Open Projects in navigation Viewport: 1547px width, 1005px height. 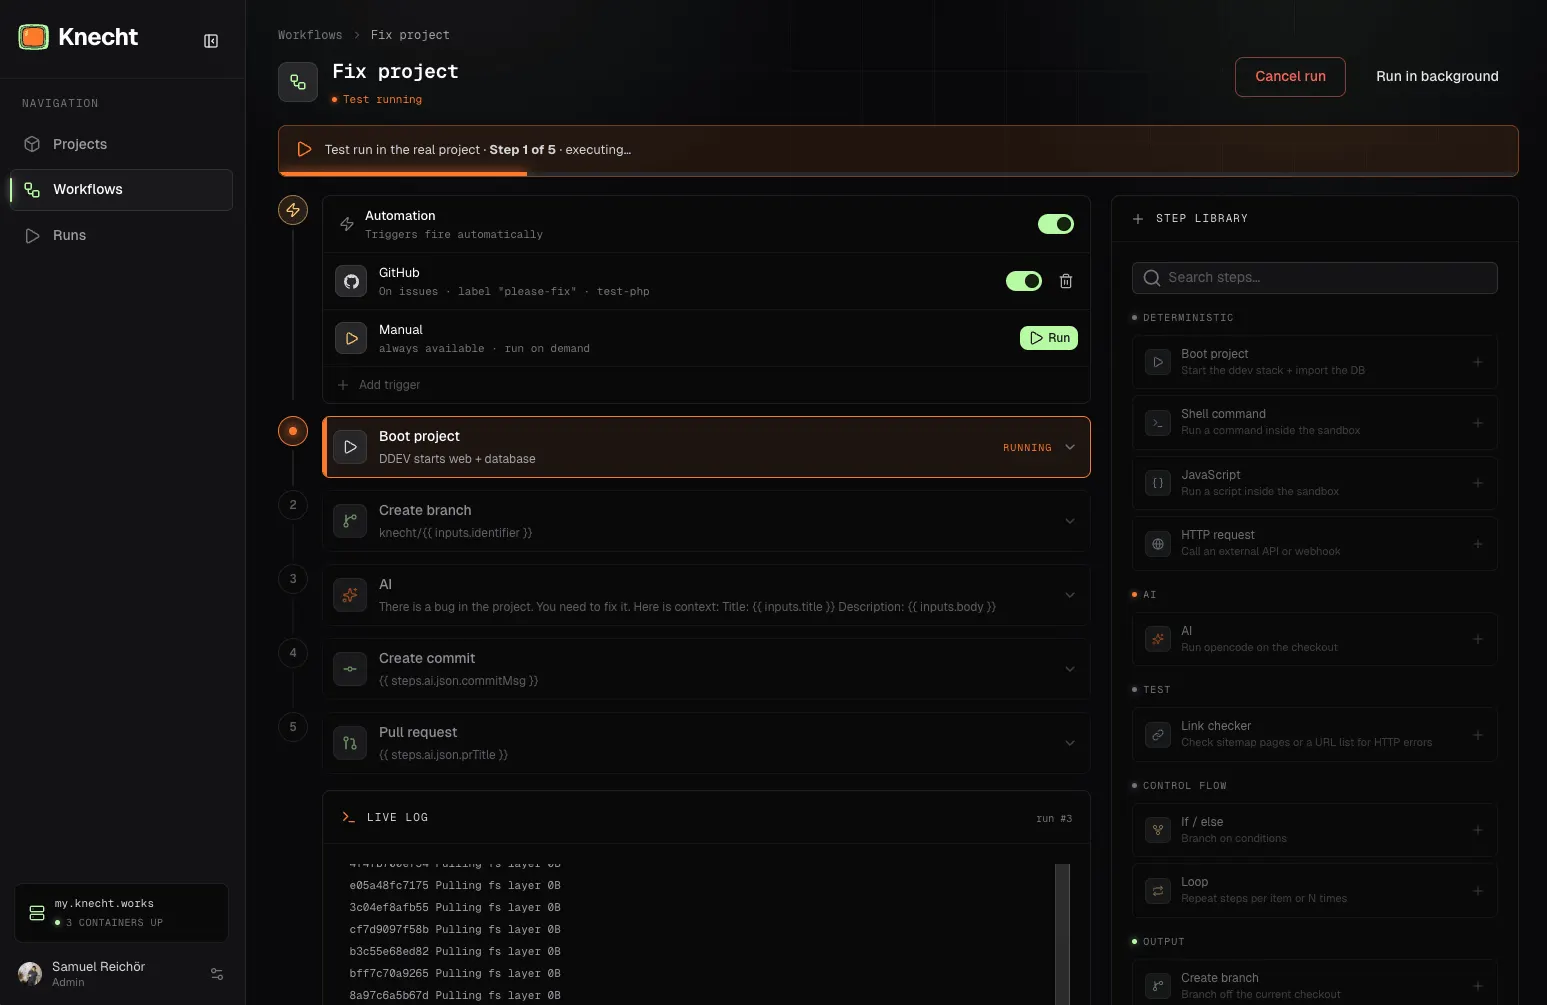pos(122,144)
